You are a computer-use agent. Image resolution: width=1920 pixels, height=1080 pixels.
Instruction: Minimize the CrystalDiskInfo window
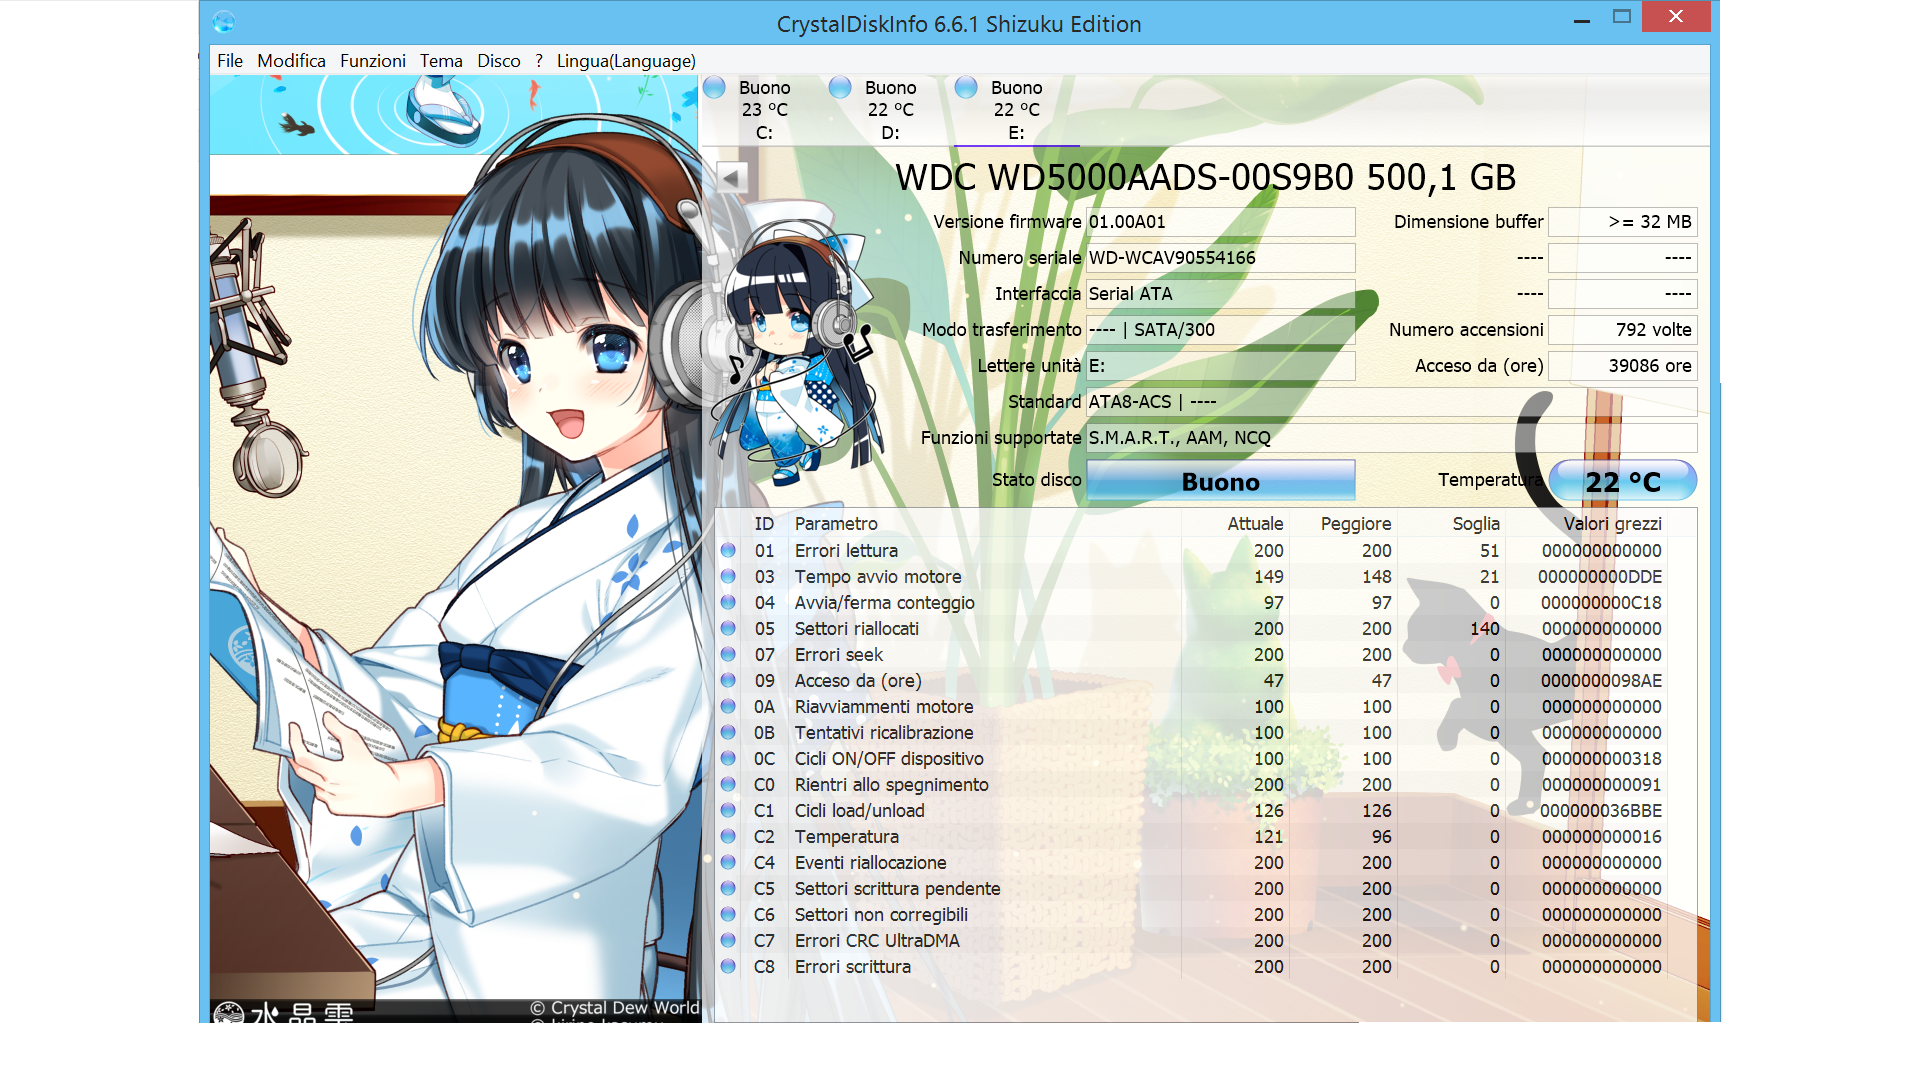pyautogui.click(x=1581, y=19)
